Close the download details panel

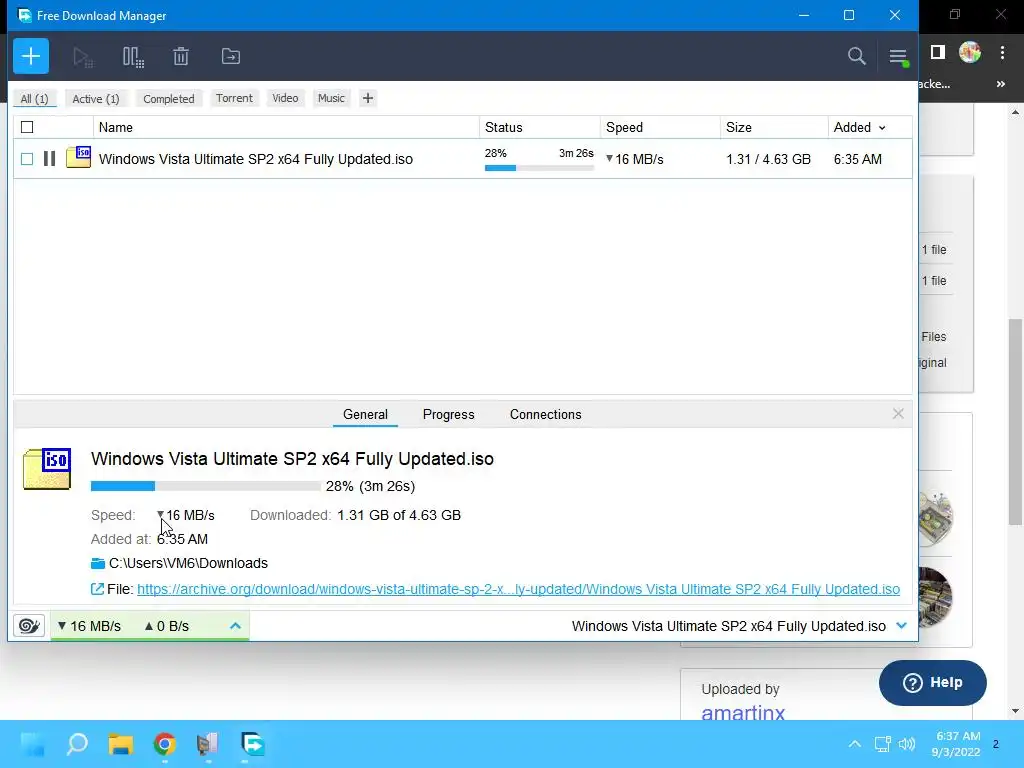coord(898,414)
